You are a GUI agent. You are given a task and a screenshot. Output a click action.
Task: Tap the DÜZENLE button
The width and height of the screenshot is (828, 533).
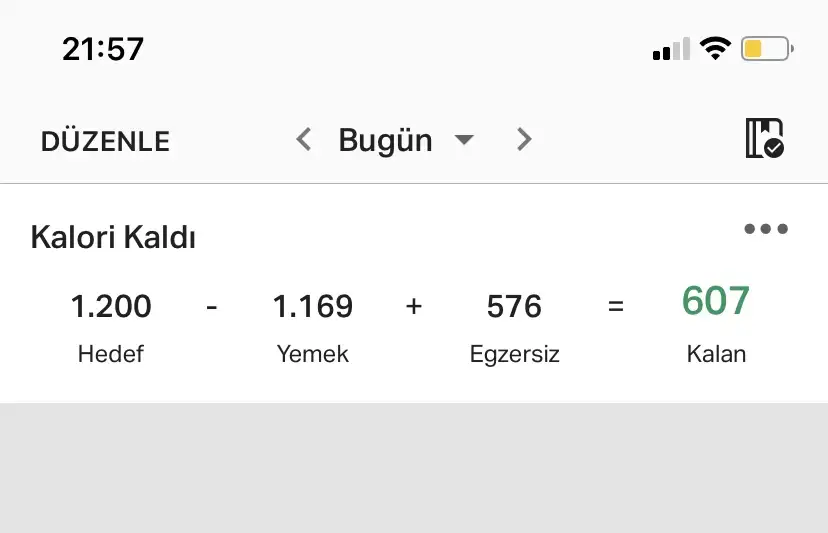(x=105, y=142)
